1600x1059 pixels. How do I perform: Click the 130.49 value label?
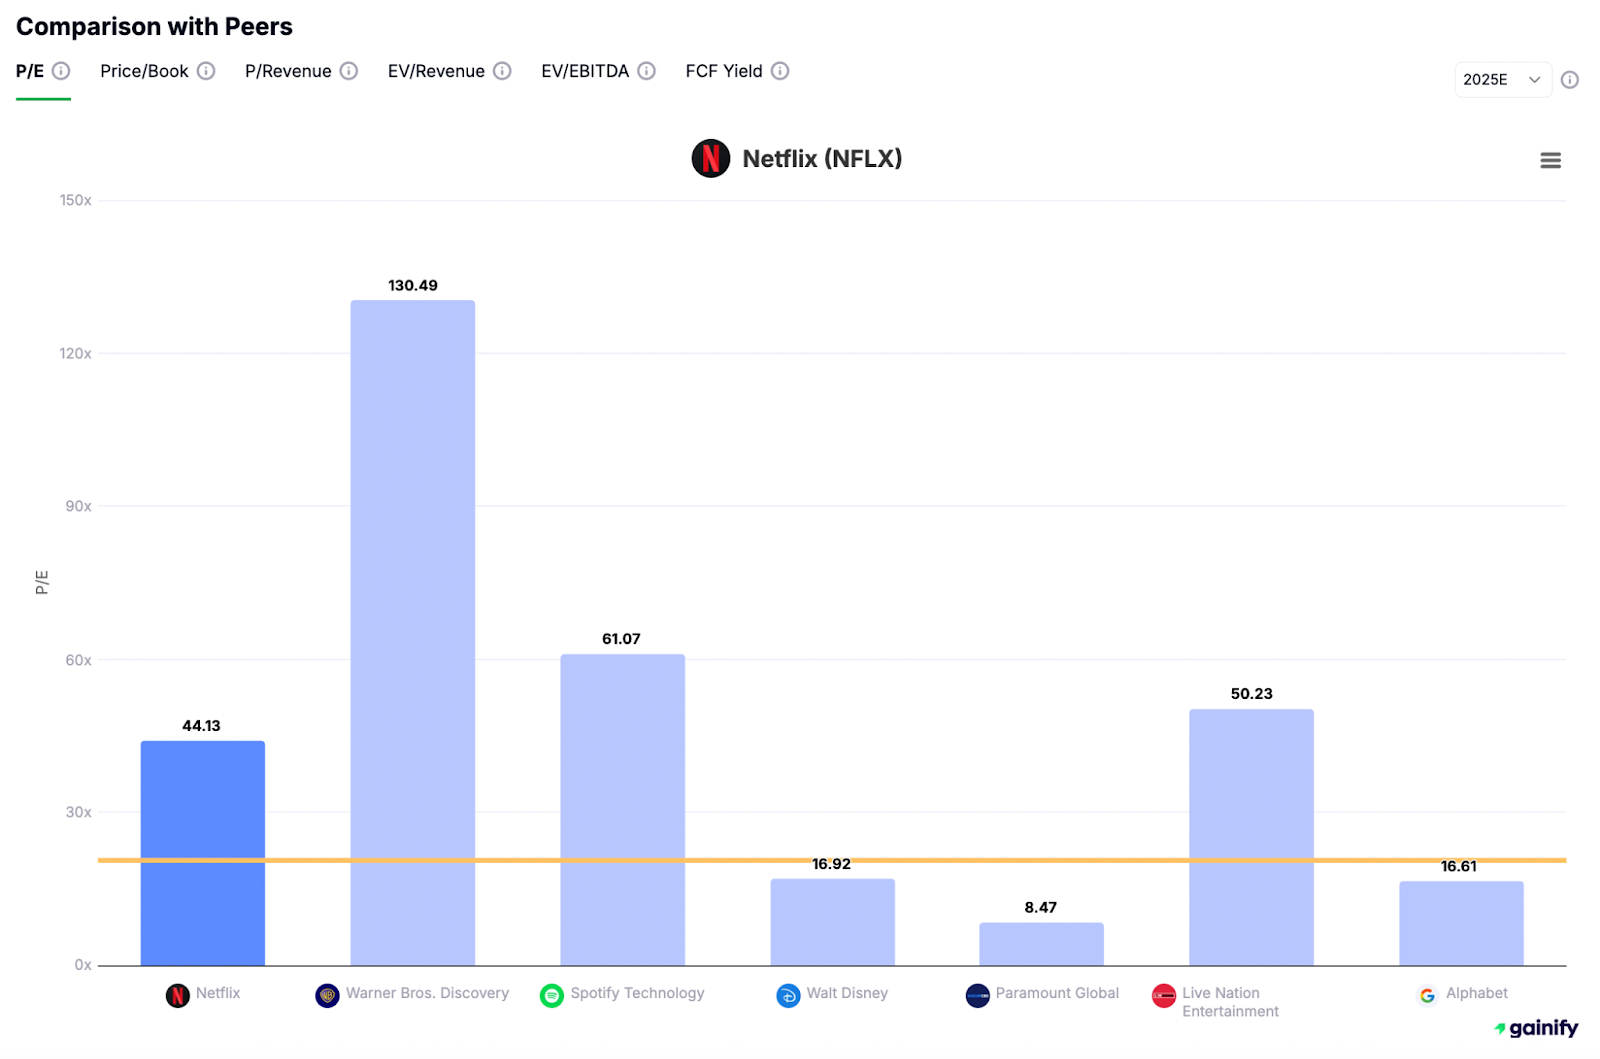(413, 286)
